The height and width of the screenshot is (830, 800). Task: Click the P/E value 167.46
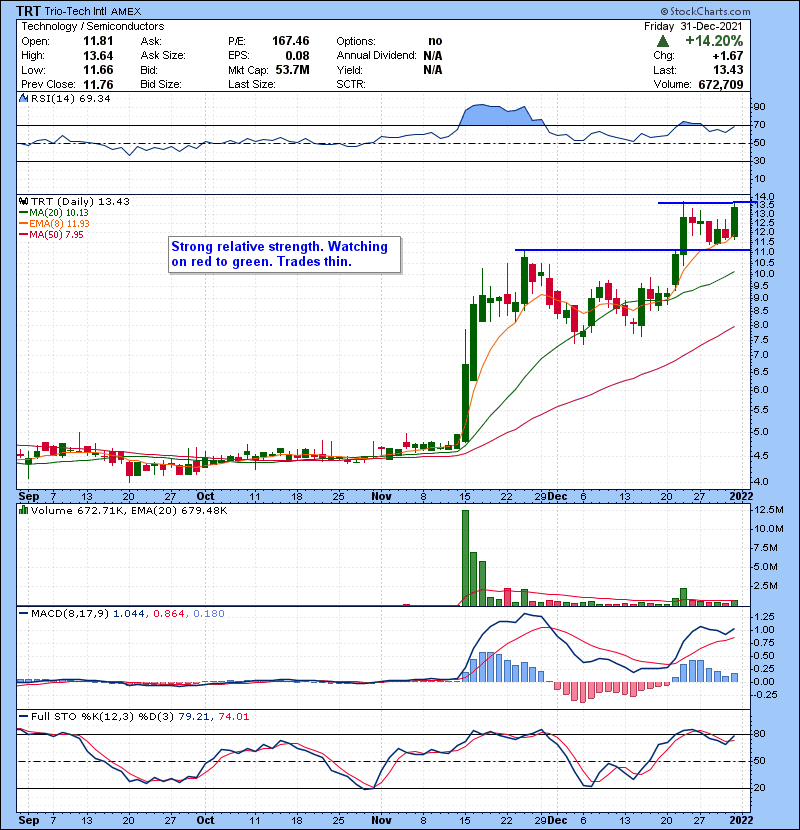[291, 41]
